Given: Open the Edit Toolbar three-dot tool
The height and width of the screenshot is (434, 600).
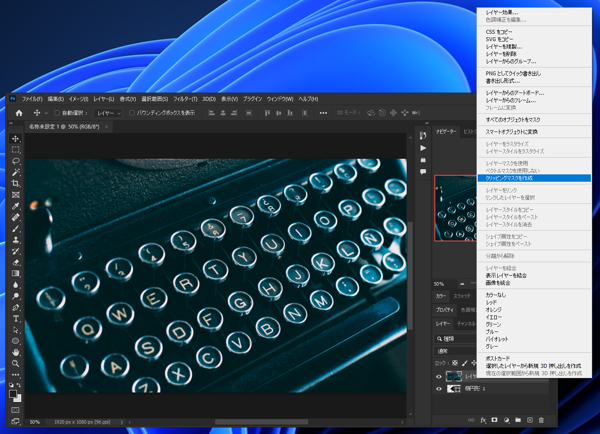Looking at the screenshot, I should click(x=16, y=375).
